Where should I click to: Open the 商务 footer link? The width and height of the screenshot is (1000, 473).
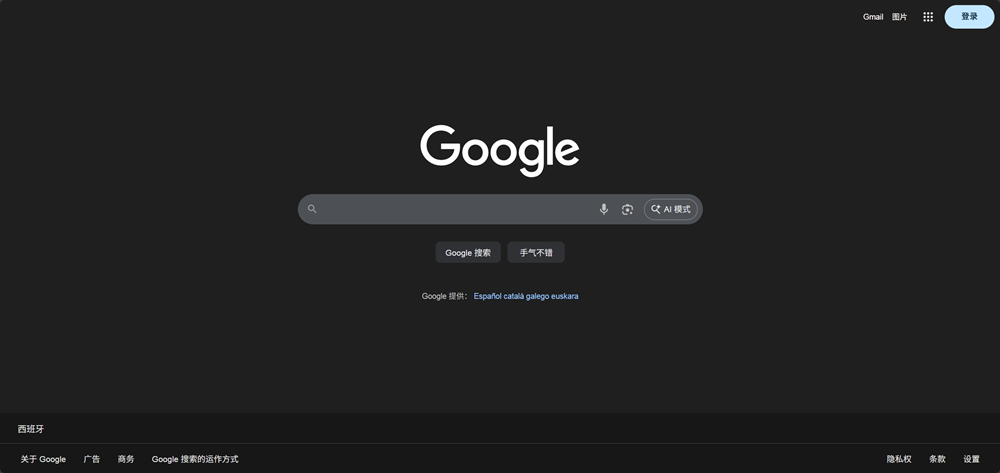coord(126,459)
